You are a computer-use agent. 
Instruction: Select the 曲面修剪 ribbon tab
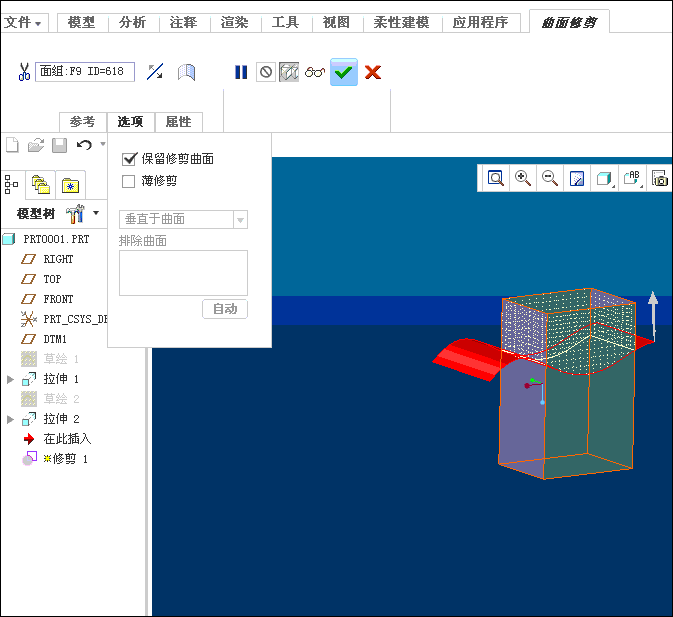(x=570, y=22)
